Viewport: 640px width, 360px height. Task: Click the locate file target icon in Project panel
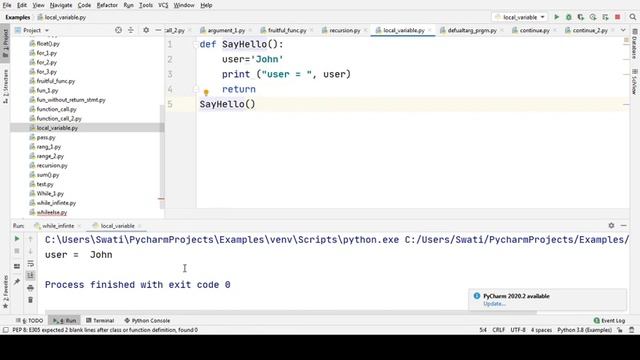coord(118,30)
